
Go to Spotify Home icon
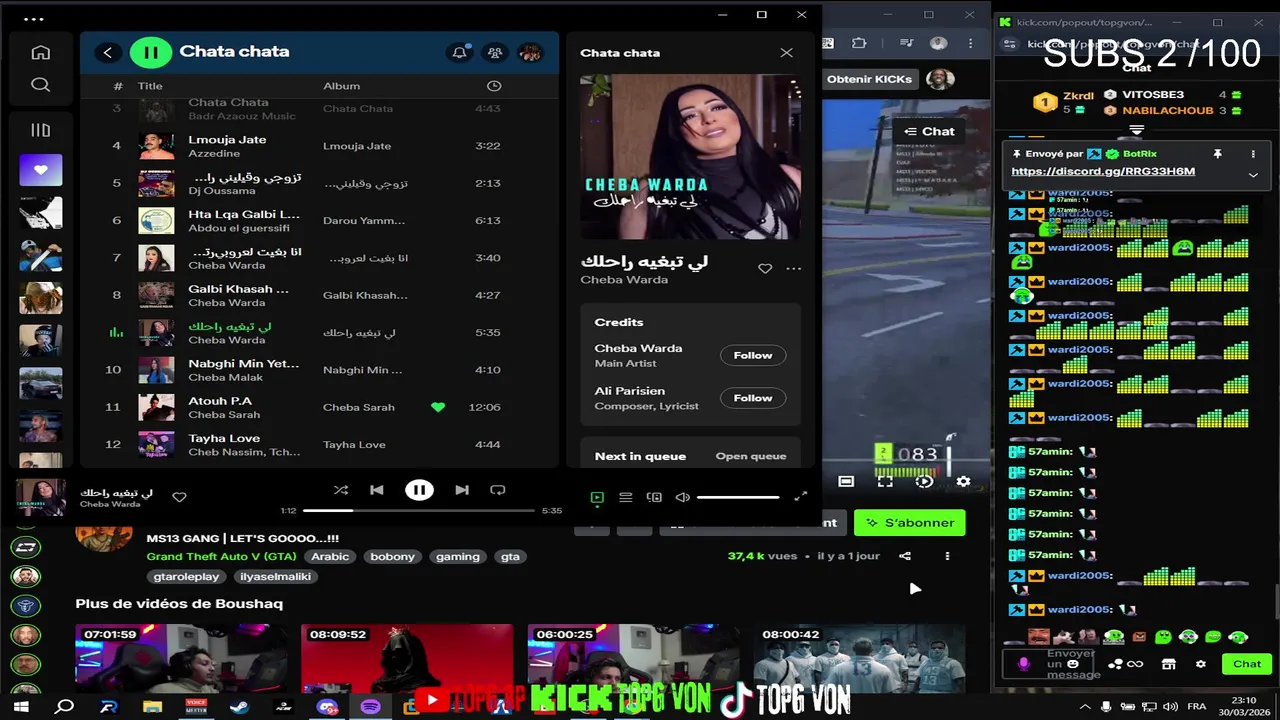pyautogui.click(x=41, y=53)
